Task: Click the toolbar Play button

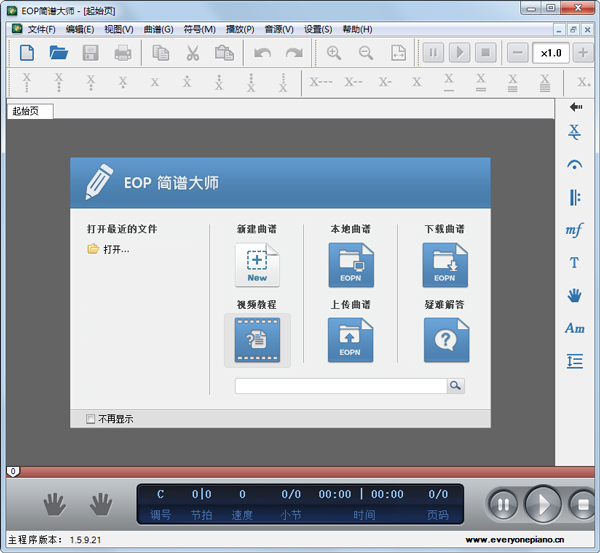Action: click(x=459, y=52)
